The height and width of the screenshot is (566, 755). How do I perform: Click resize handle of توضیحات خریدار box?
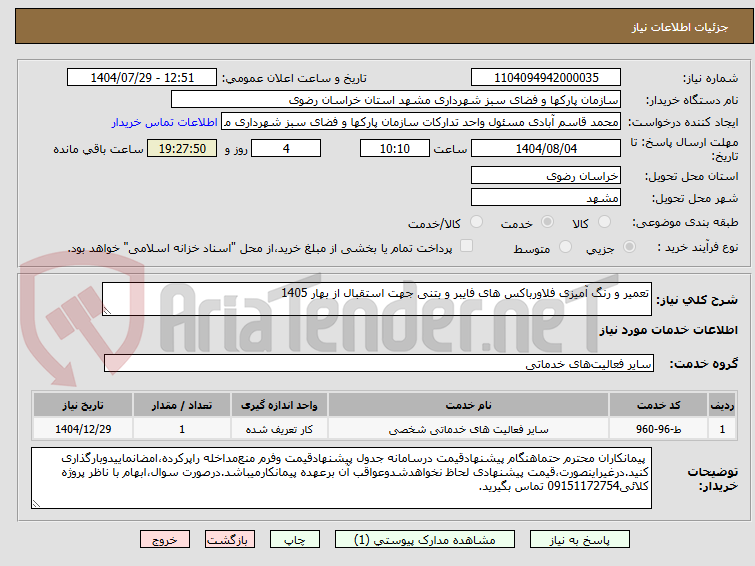click(36, 503)
